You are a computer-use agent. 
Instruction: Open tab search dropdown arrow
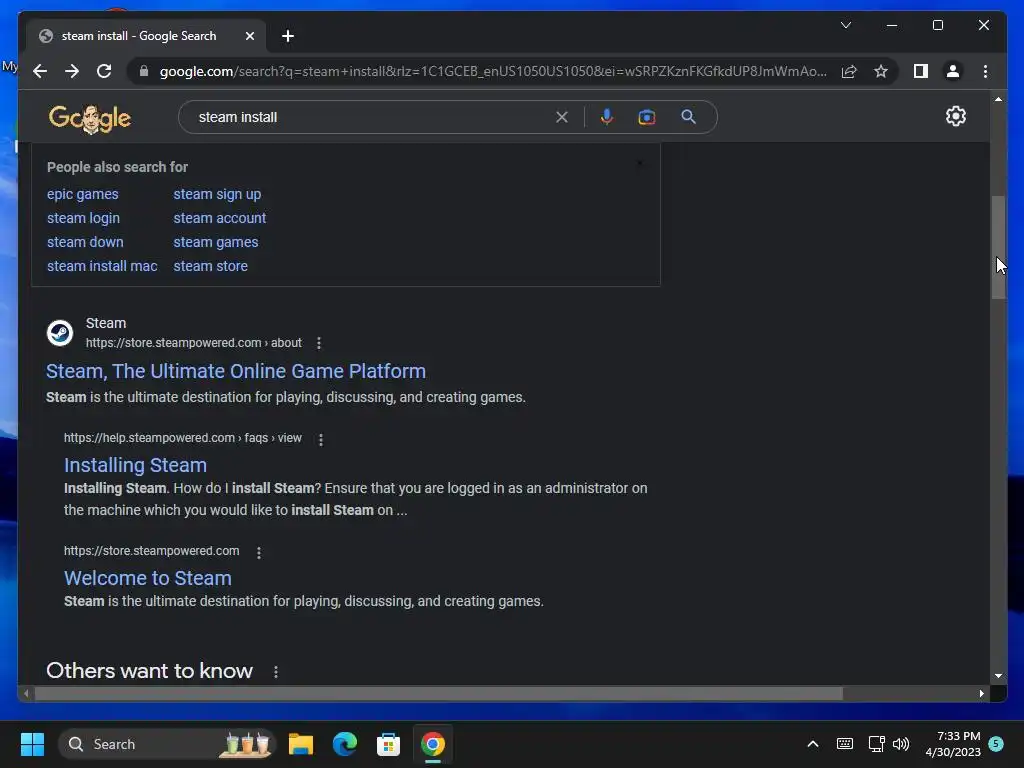846,25
